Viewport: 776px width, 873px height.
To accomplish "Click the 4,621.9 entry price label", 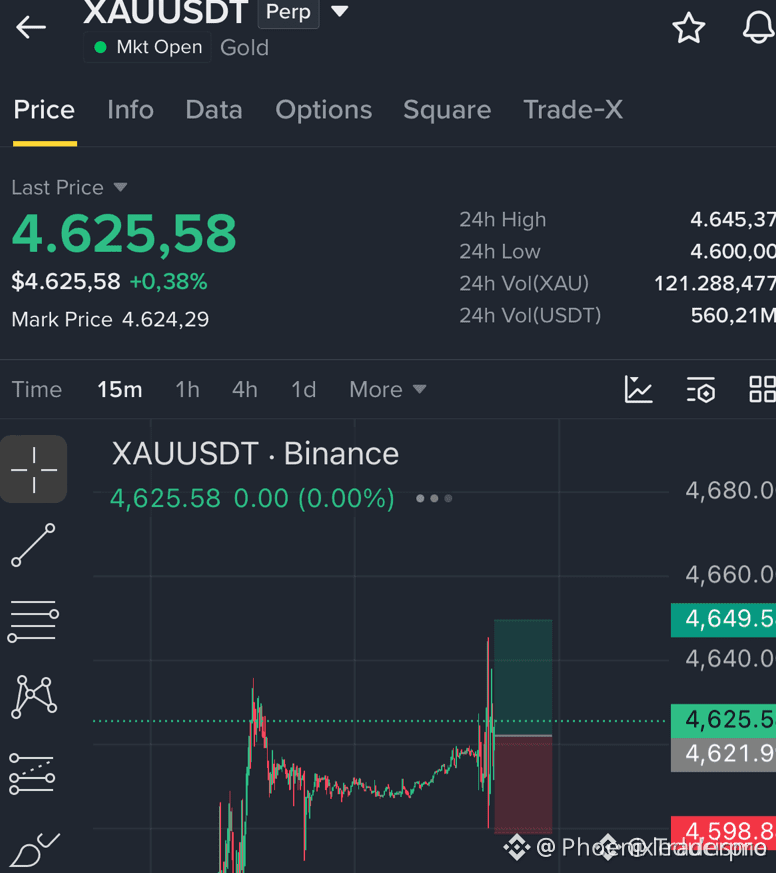I will coord(723,754).
